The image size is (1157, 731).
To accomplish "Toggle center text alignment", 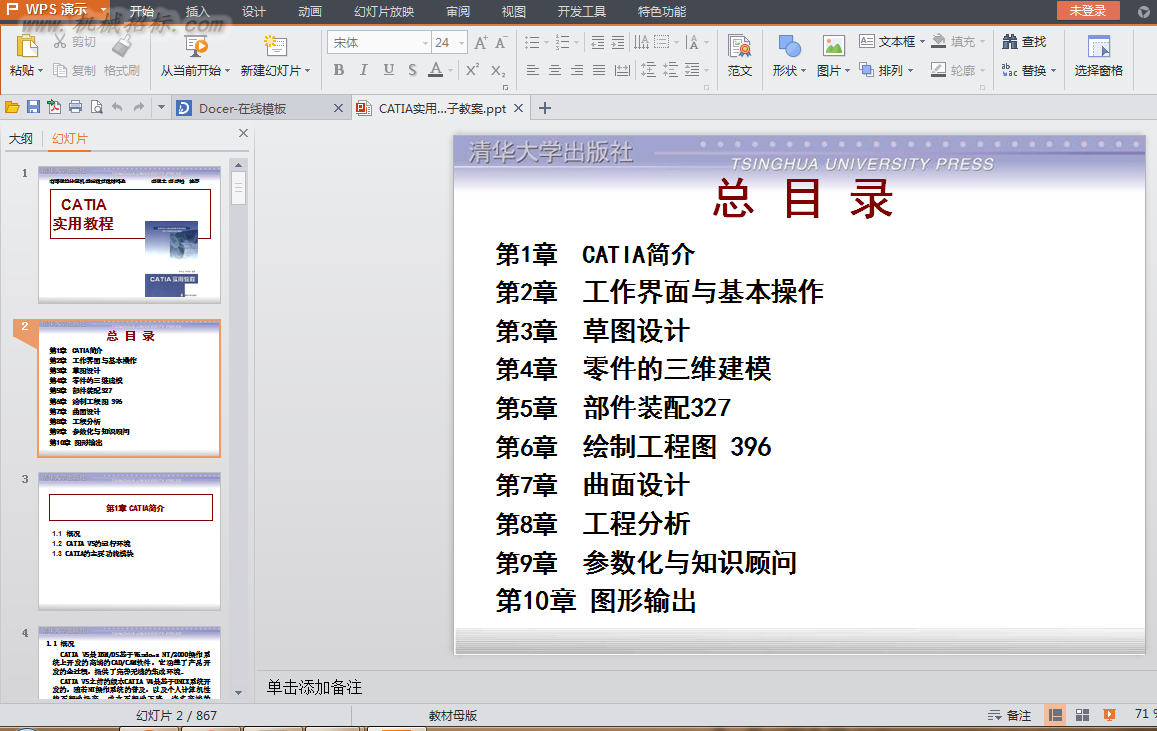I will tap(555, 70).
